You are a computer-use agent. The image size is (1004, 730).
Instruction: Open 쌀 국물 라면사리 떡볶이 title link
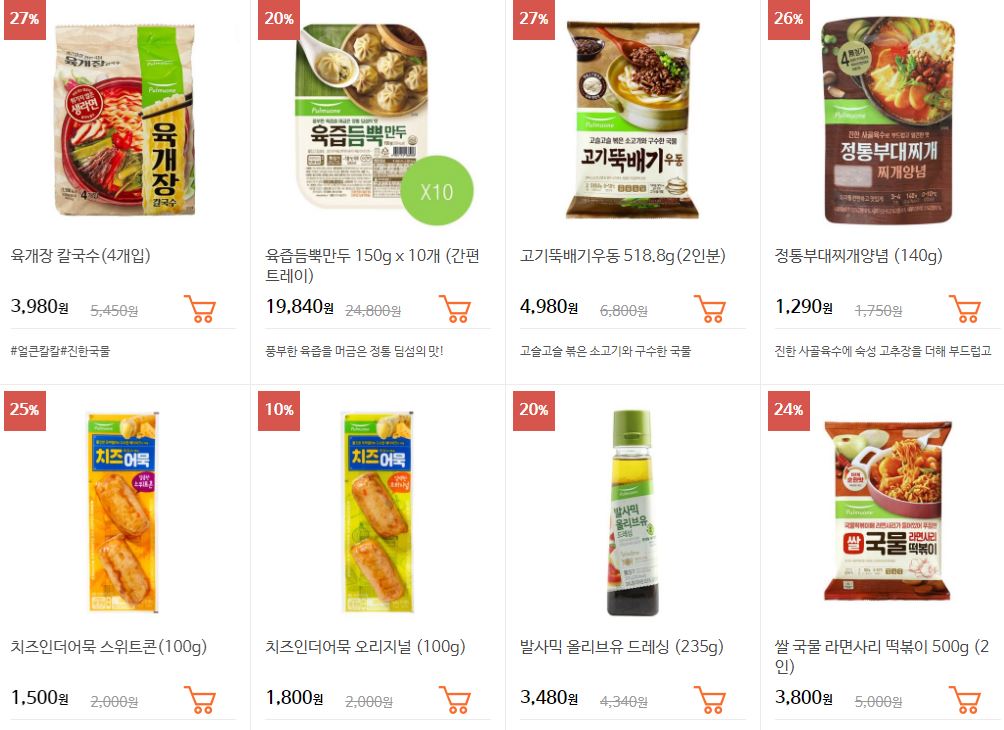tap(881, 656)
